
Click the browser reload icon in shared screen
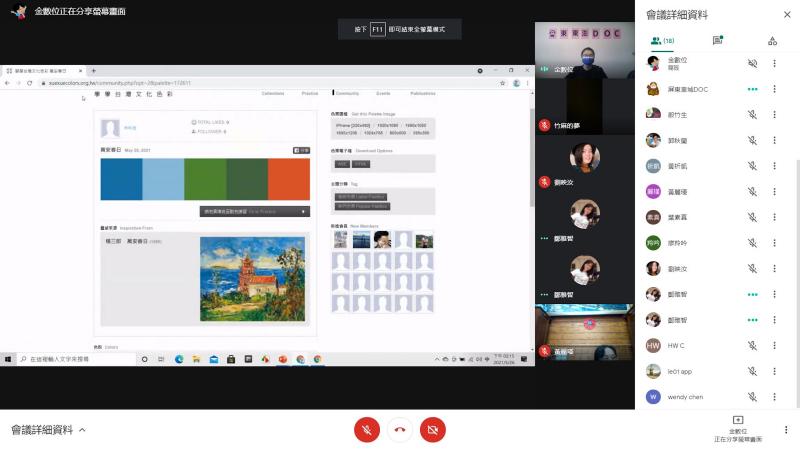[x=29, y=83]
